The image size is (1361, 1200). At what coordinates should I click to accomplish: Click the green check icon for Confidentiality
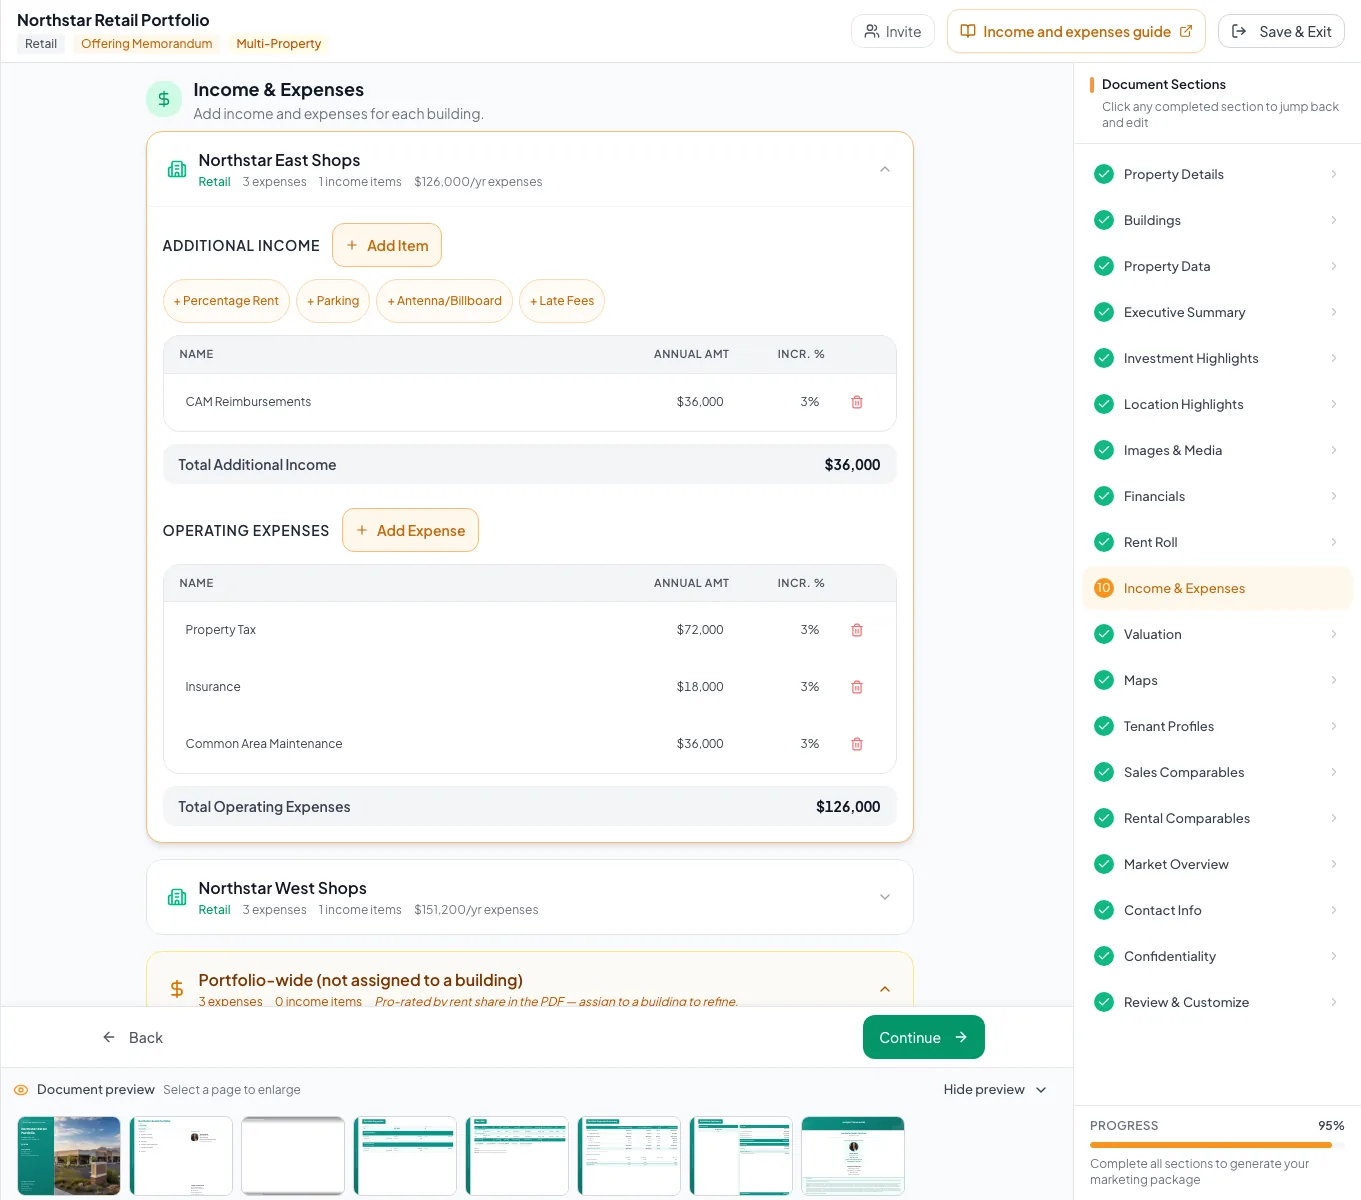(1104, 956)
